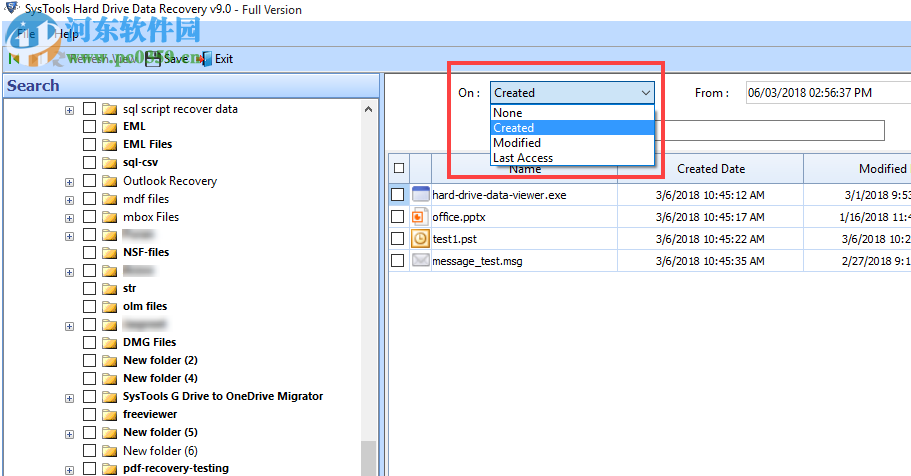The width and height of the screenshot is (911, 476).
Task: Check the EML Files folder checkbox
Action: point(89,144)
